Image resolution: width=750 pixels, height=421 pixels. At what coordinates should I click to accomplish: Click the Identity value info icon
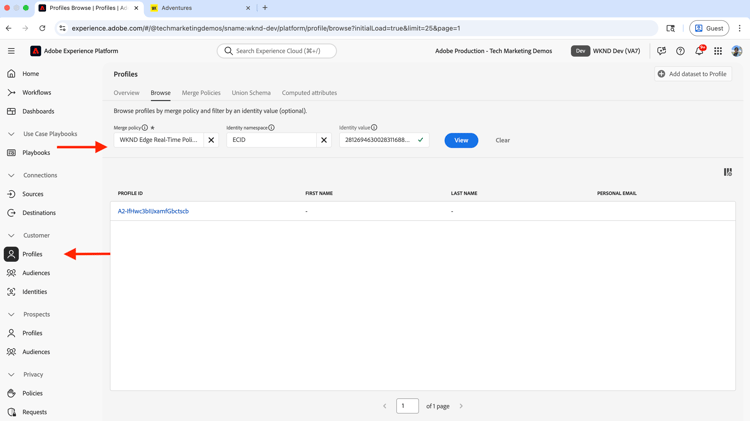(x=374, y=128)
